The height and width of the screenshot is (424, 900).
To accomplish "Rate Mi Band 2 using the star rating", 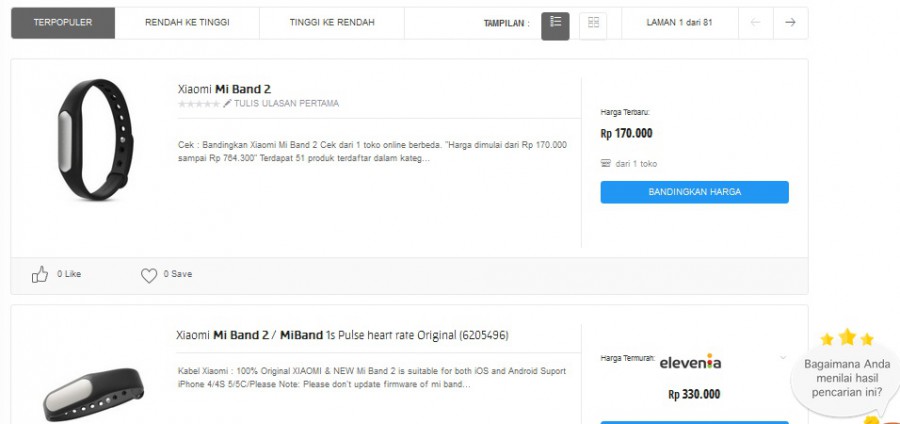I will coord(199,104).
